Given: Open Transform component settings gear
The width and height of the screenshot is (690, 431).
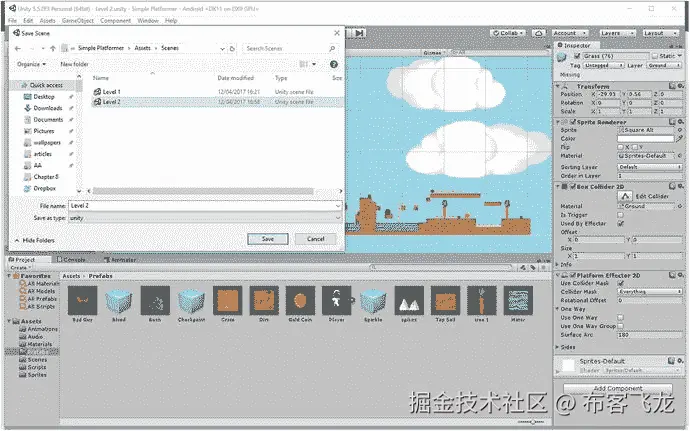Looking at the screenshot, I should coord(681,86).
